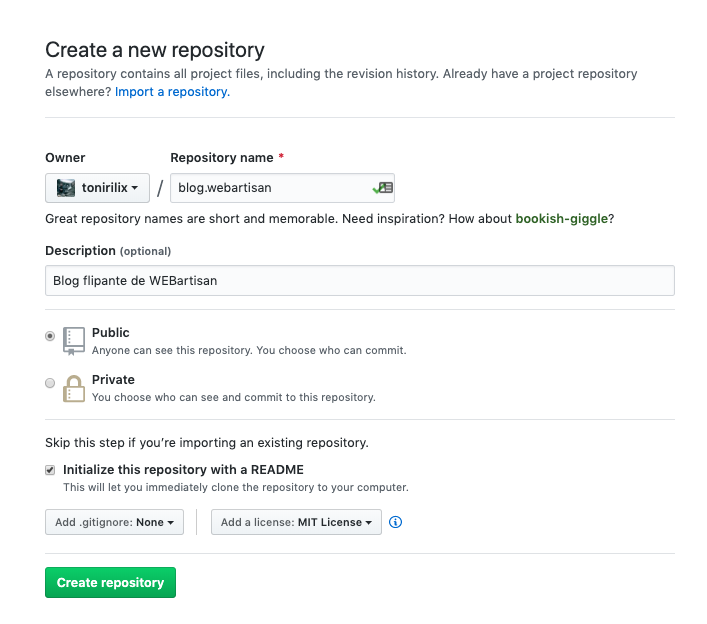Viewport: 707px width, 624px height.
Task: Click 'This will let you immediately clone' text
Action: [x=236, y=487]
